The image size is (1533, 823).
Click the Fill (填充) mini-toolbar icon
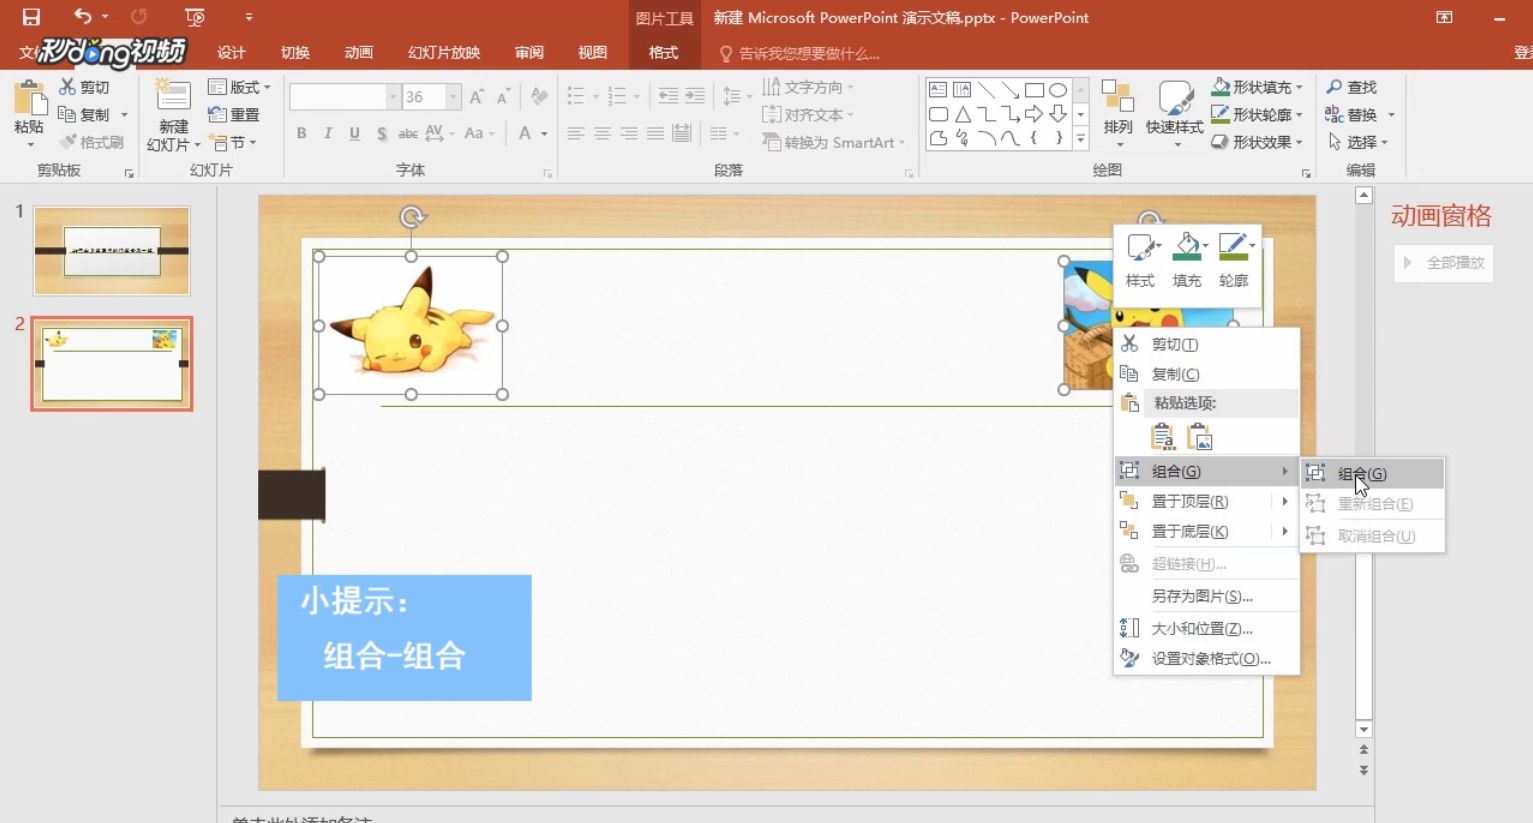pos(1187,260)
